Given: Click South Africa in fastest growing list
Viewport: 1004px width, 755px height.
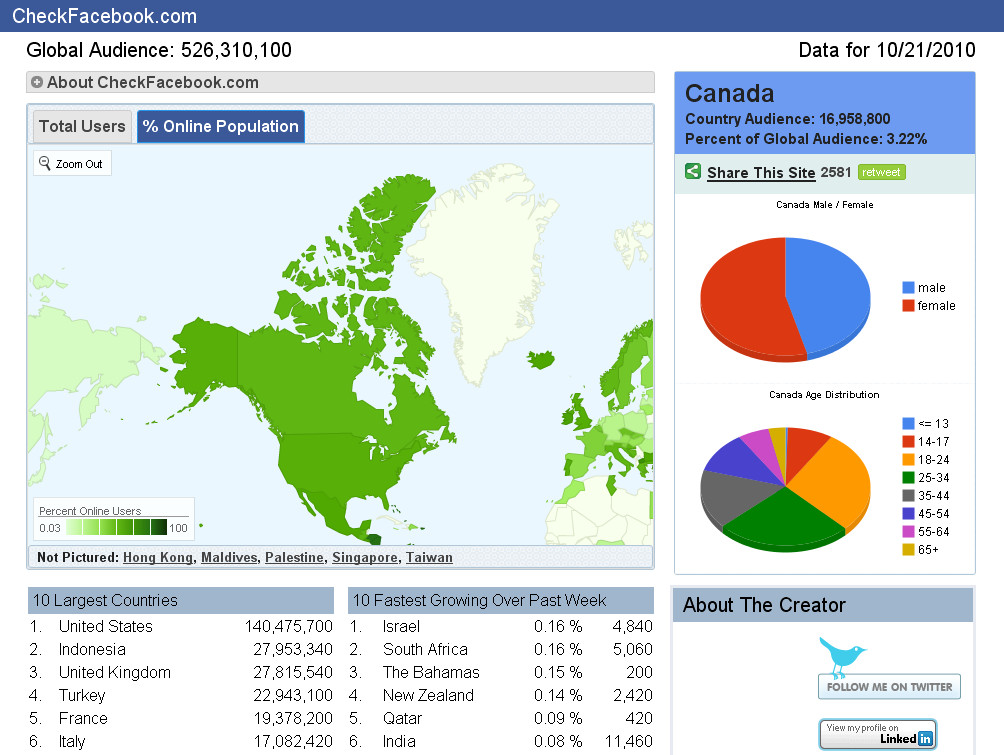Looking at the screenshot, I should pyautogui.click(x=425, y=649).
